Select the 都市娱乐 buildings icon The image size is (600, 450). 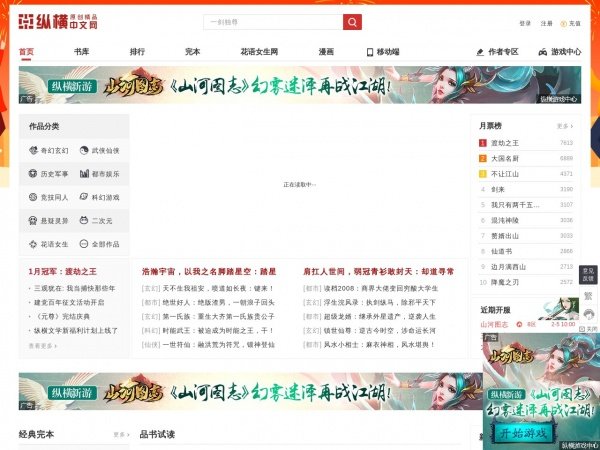coord(84,174)
